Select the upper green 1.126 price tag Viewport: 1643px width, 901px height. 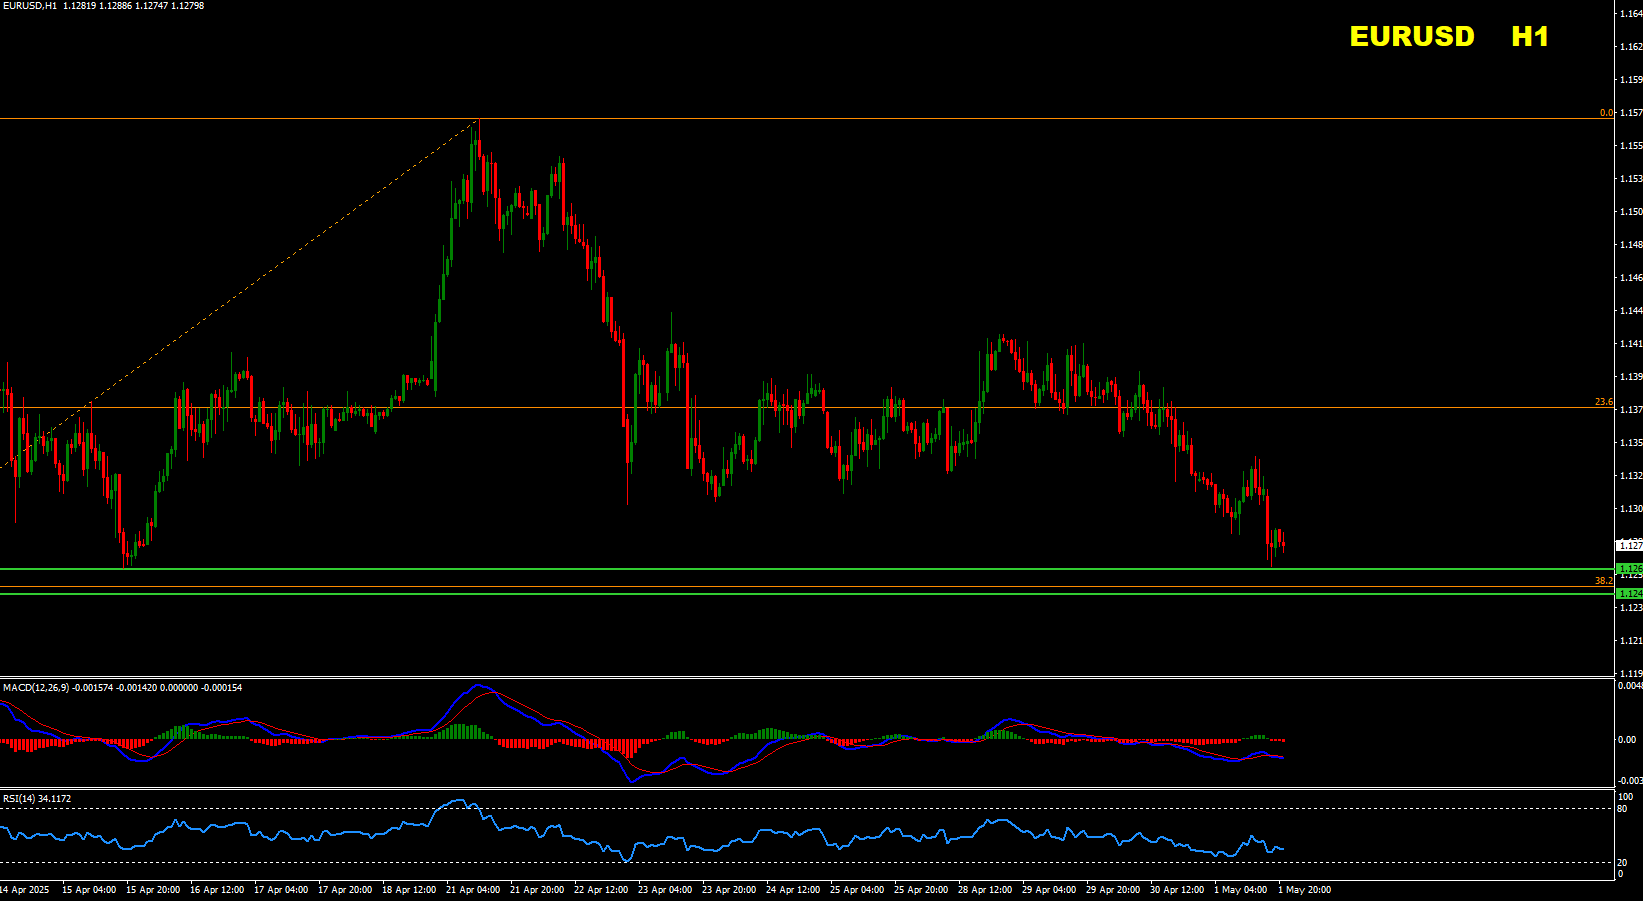(1629, 569)
